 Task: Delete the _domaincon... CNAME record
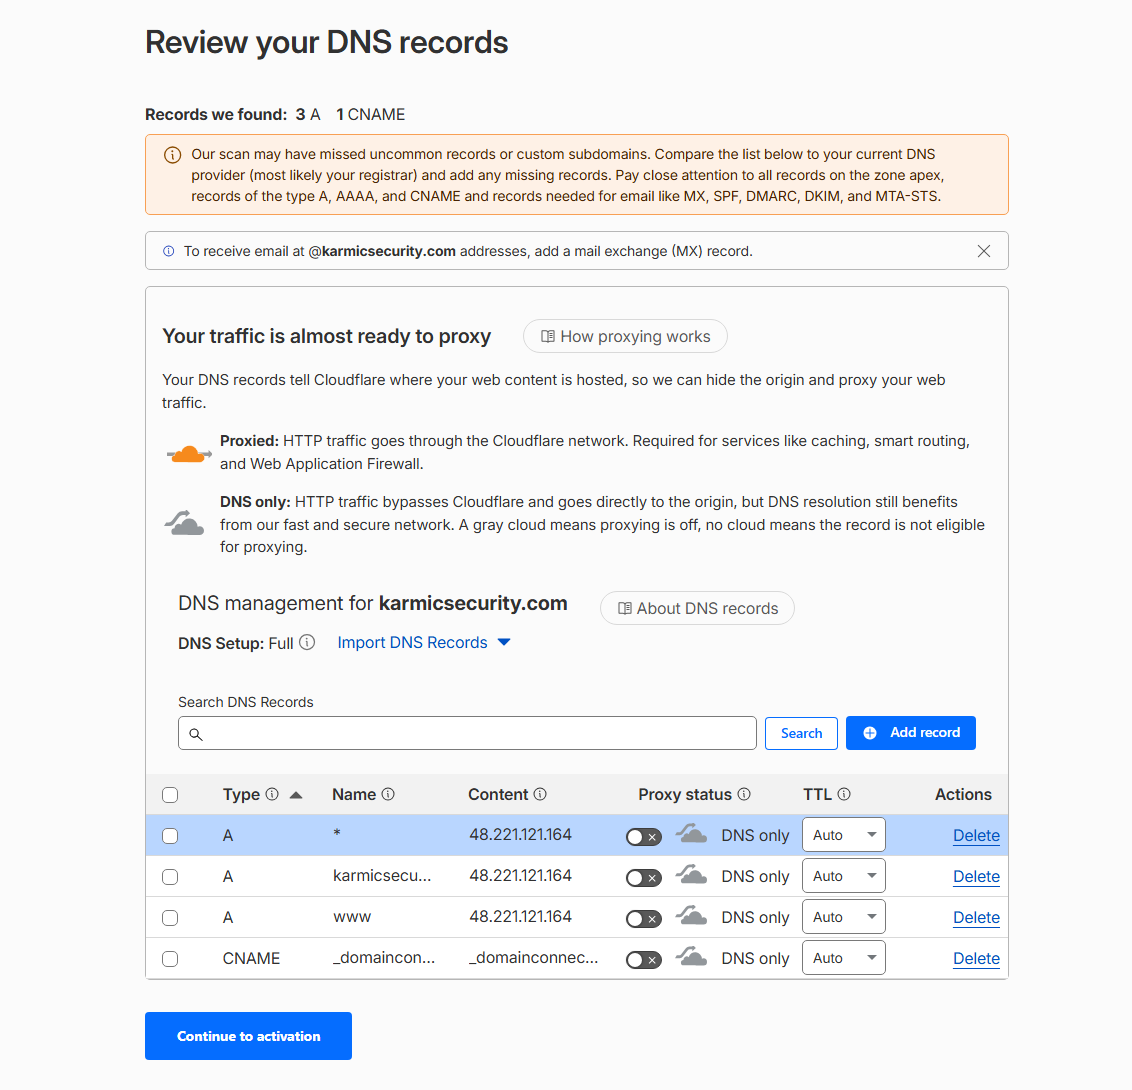tap(976, 959)
